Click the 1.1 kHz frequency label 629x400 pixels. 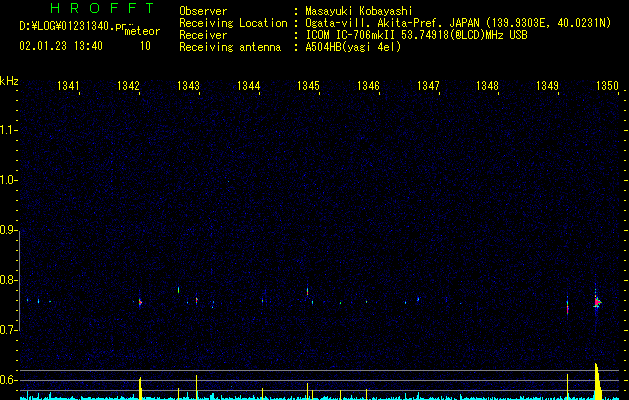click(x=8, y=130)
